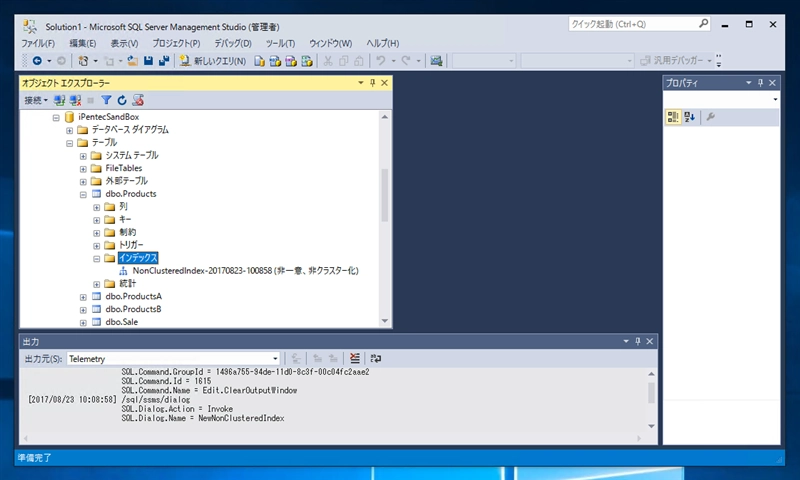Click the Alphabetical sort icon in プロパティ
The image size is (800, 480).
(x=689, y=117)
